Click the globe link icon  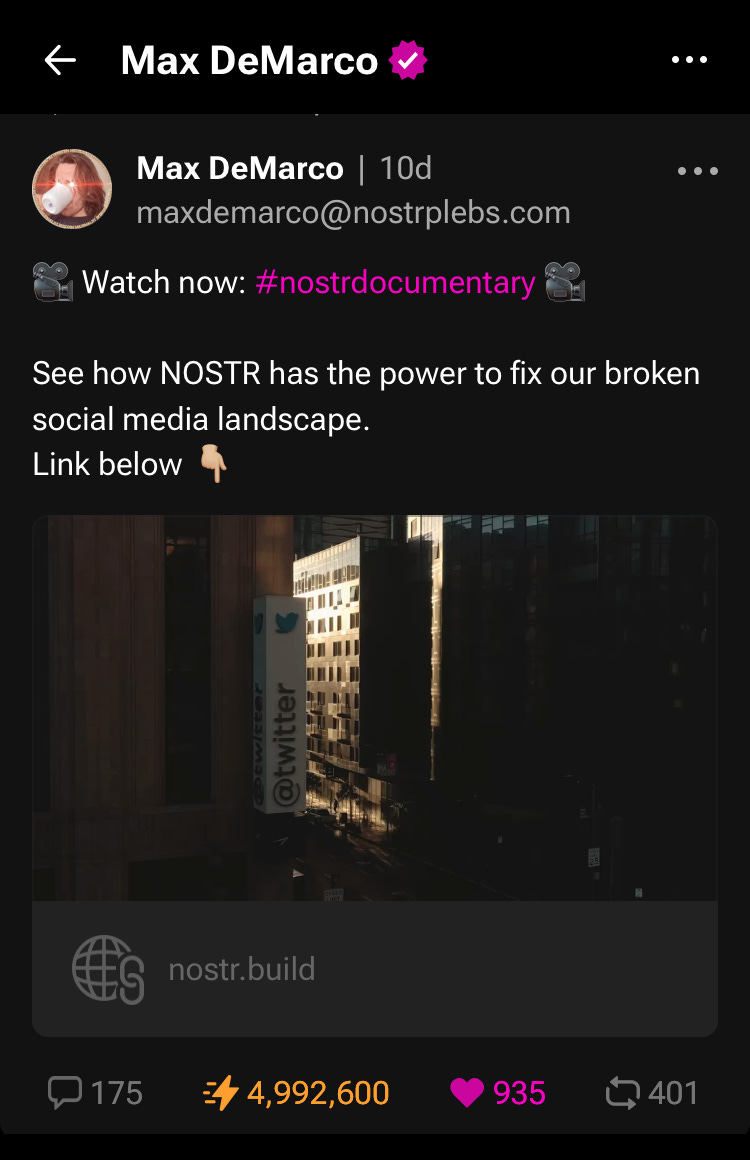pyautogui.click(x=108, y=969)
